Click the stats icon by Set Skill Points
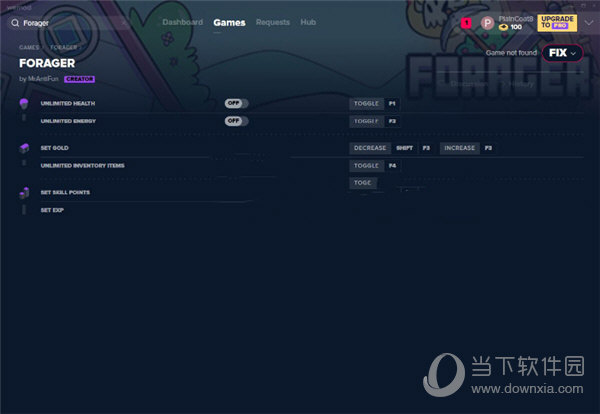This screenshot has width=600, height=414. coord(24,192)
